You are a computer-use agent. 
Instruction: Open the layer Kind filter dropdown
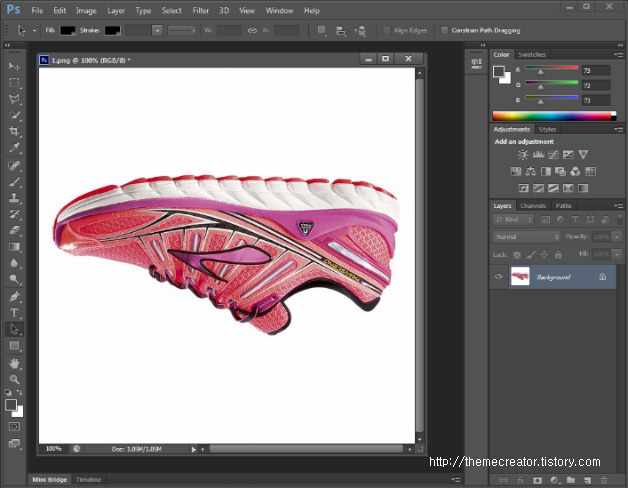pyautogui.click(x=513, y=220)
